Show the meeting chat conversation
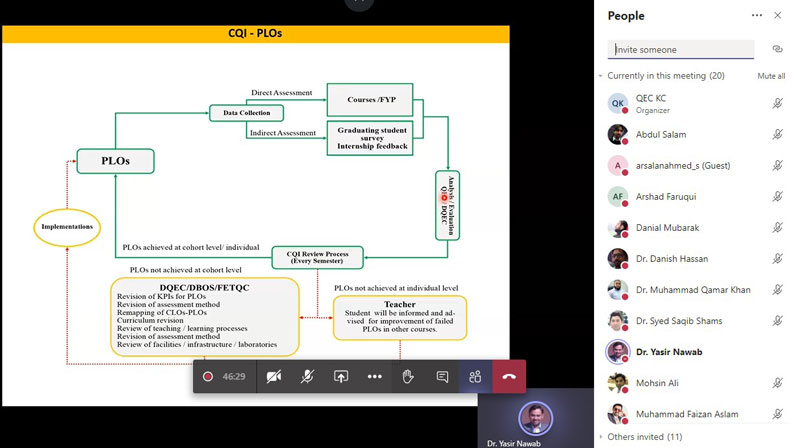The image size is (800, 448). pos(442,377)
